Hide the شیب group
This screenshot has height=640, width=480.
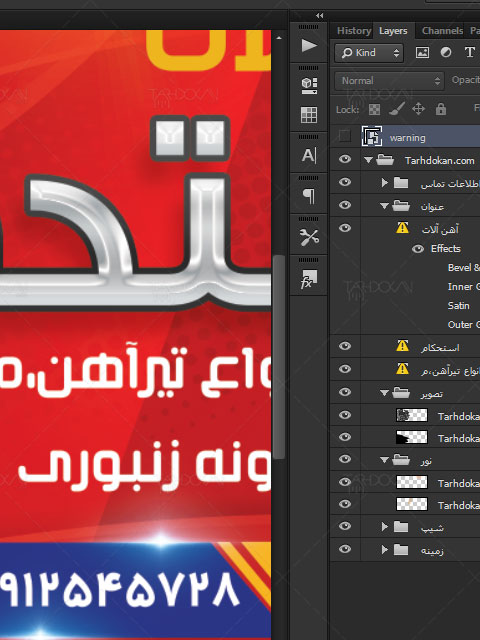345,527
